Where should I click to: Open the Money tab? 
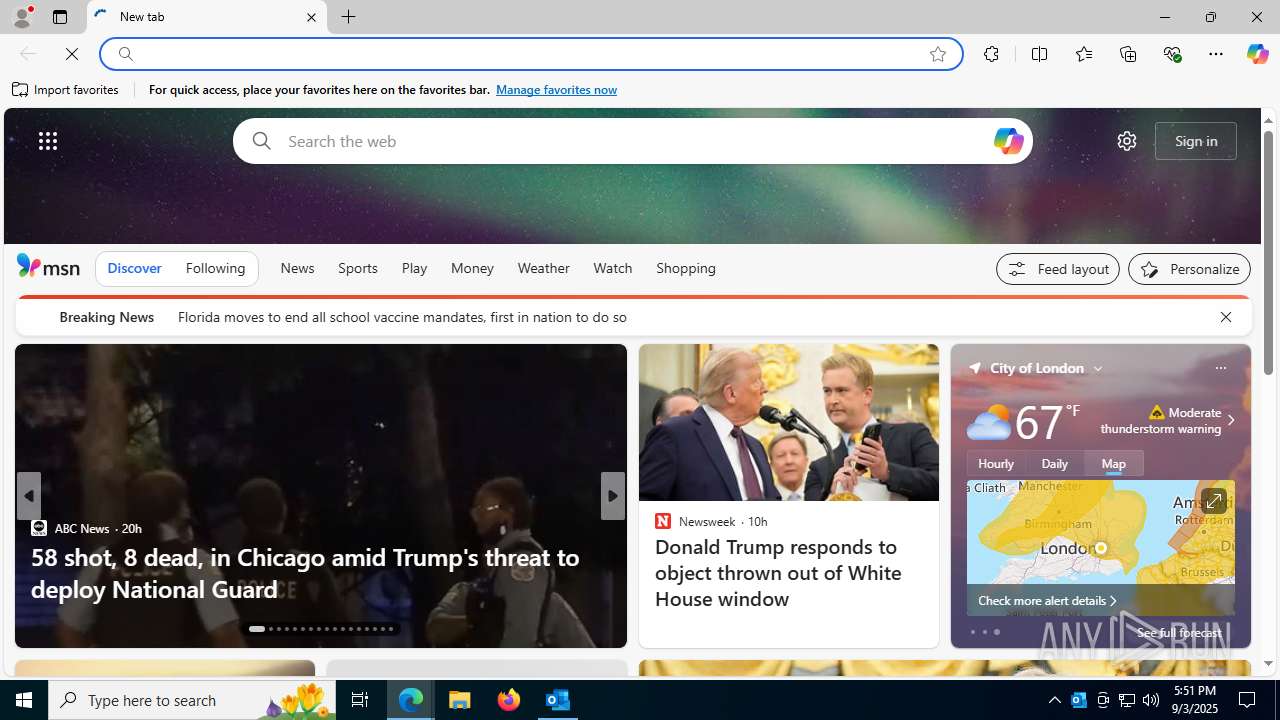point(472,268)
